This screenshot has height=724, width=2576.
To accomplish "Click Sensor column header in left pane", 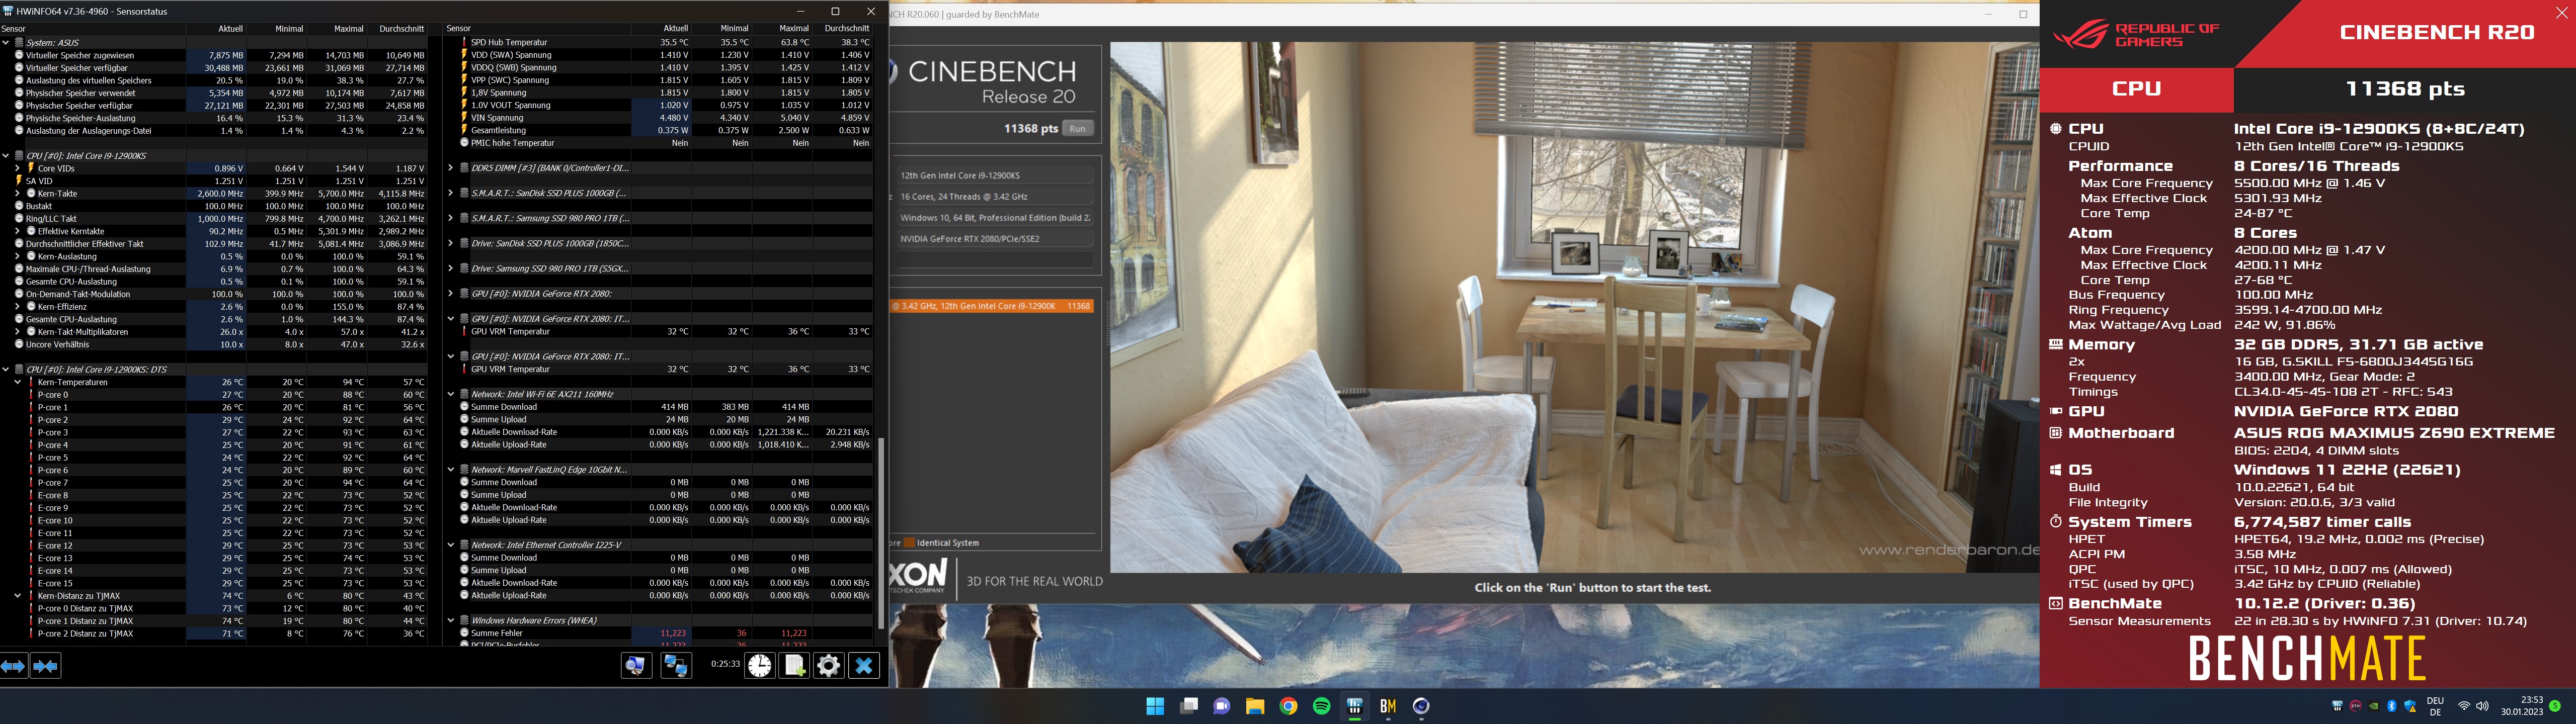I will [93, 29].
